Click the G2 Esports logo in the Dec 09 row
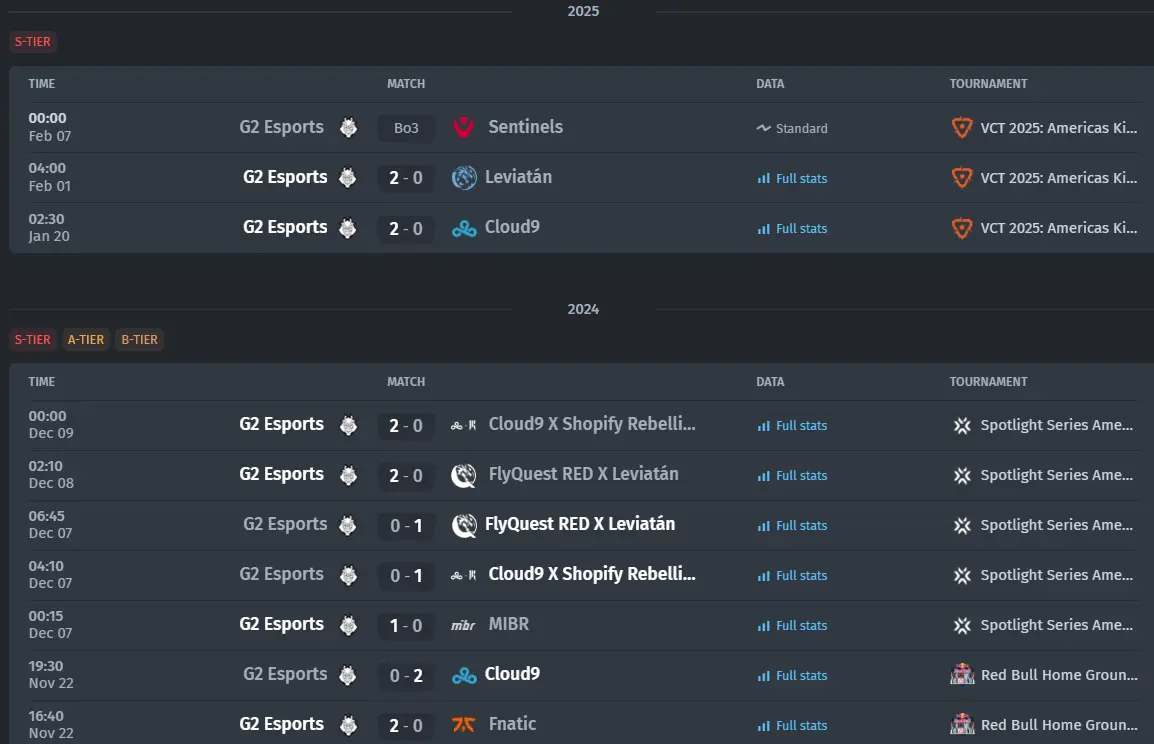 348,425
